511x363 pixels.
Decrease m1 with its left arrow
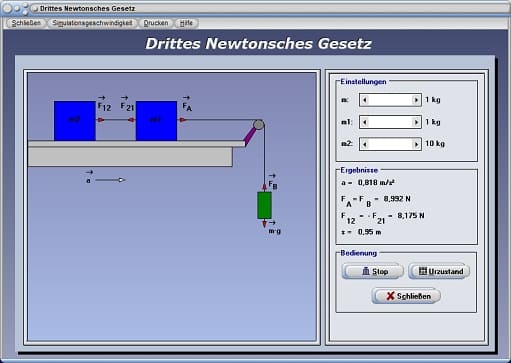coord(365,122)
